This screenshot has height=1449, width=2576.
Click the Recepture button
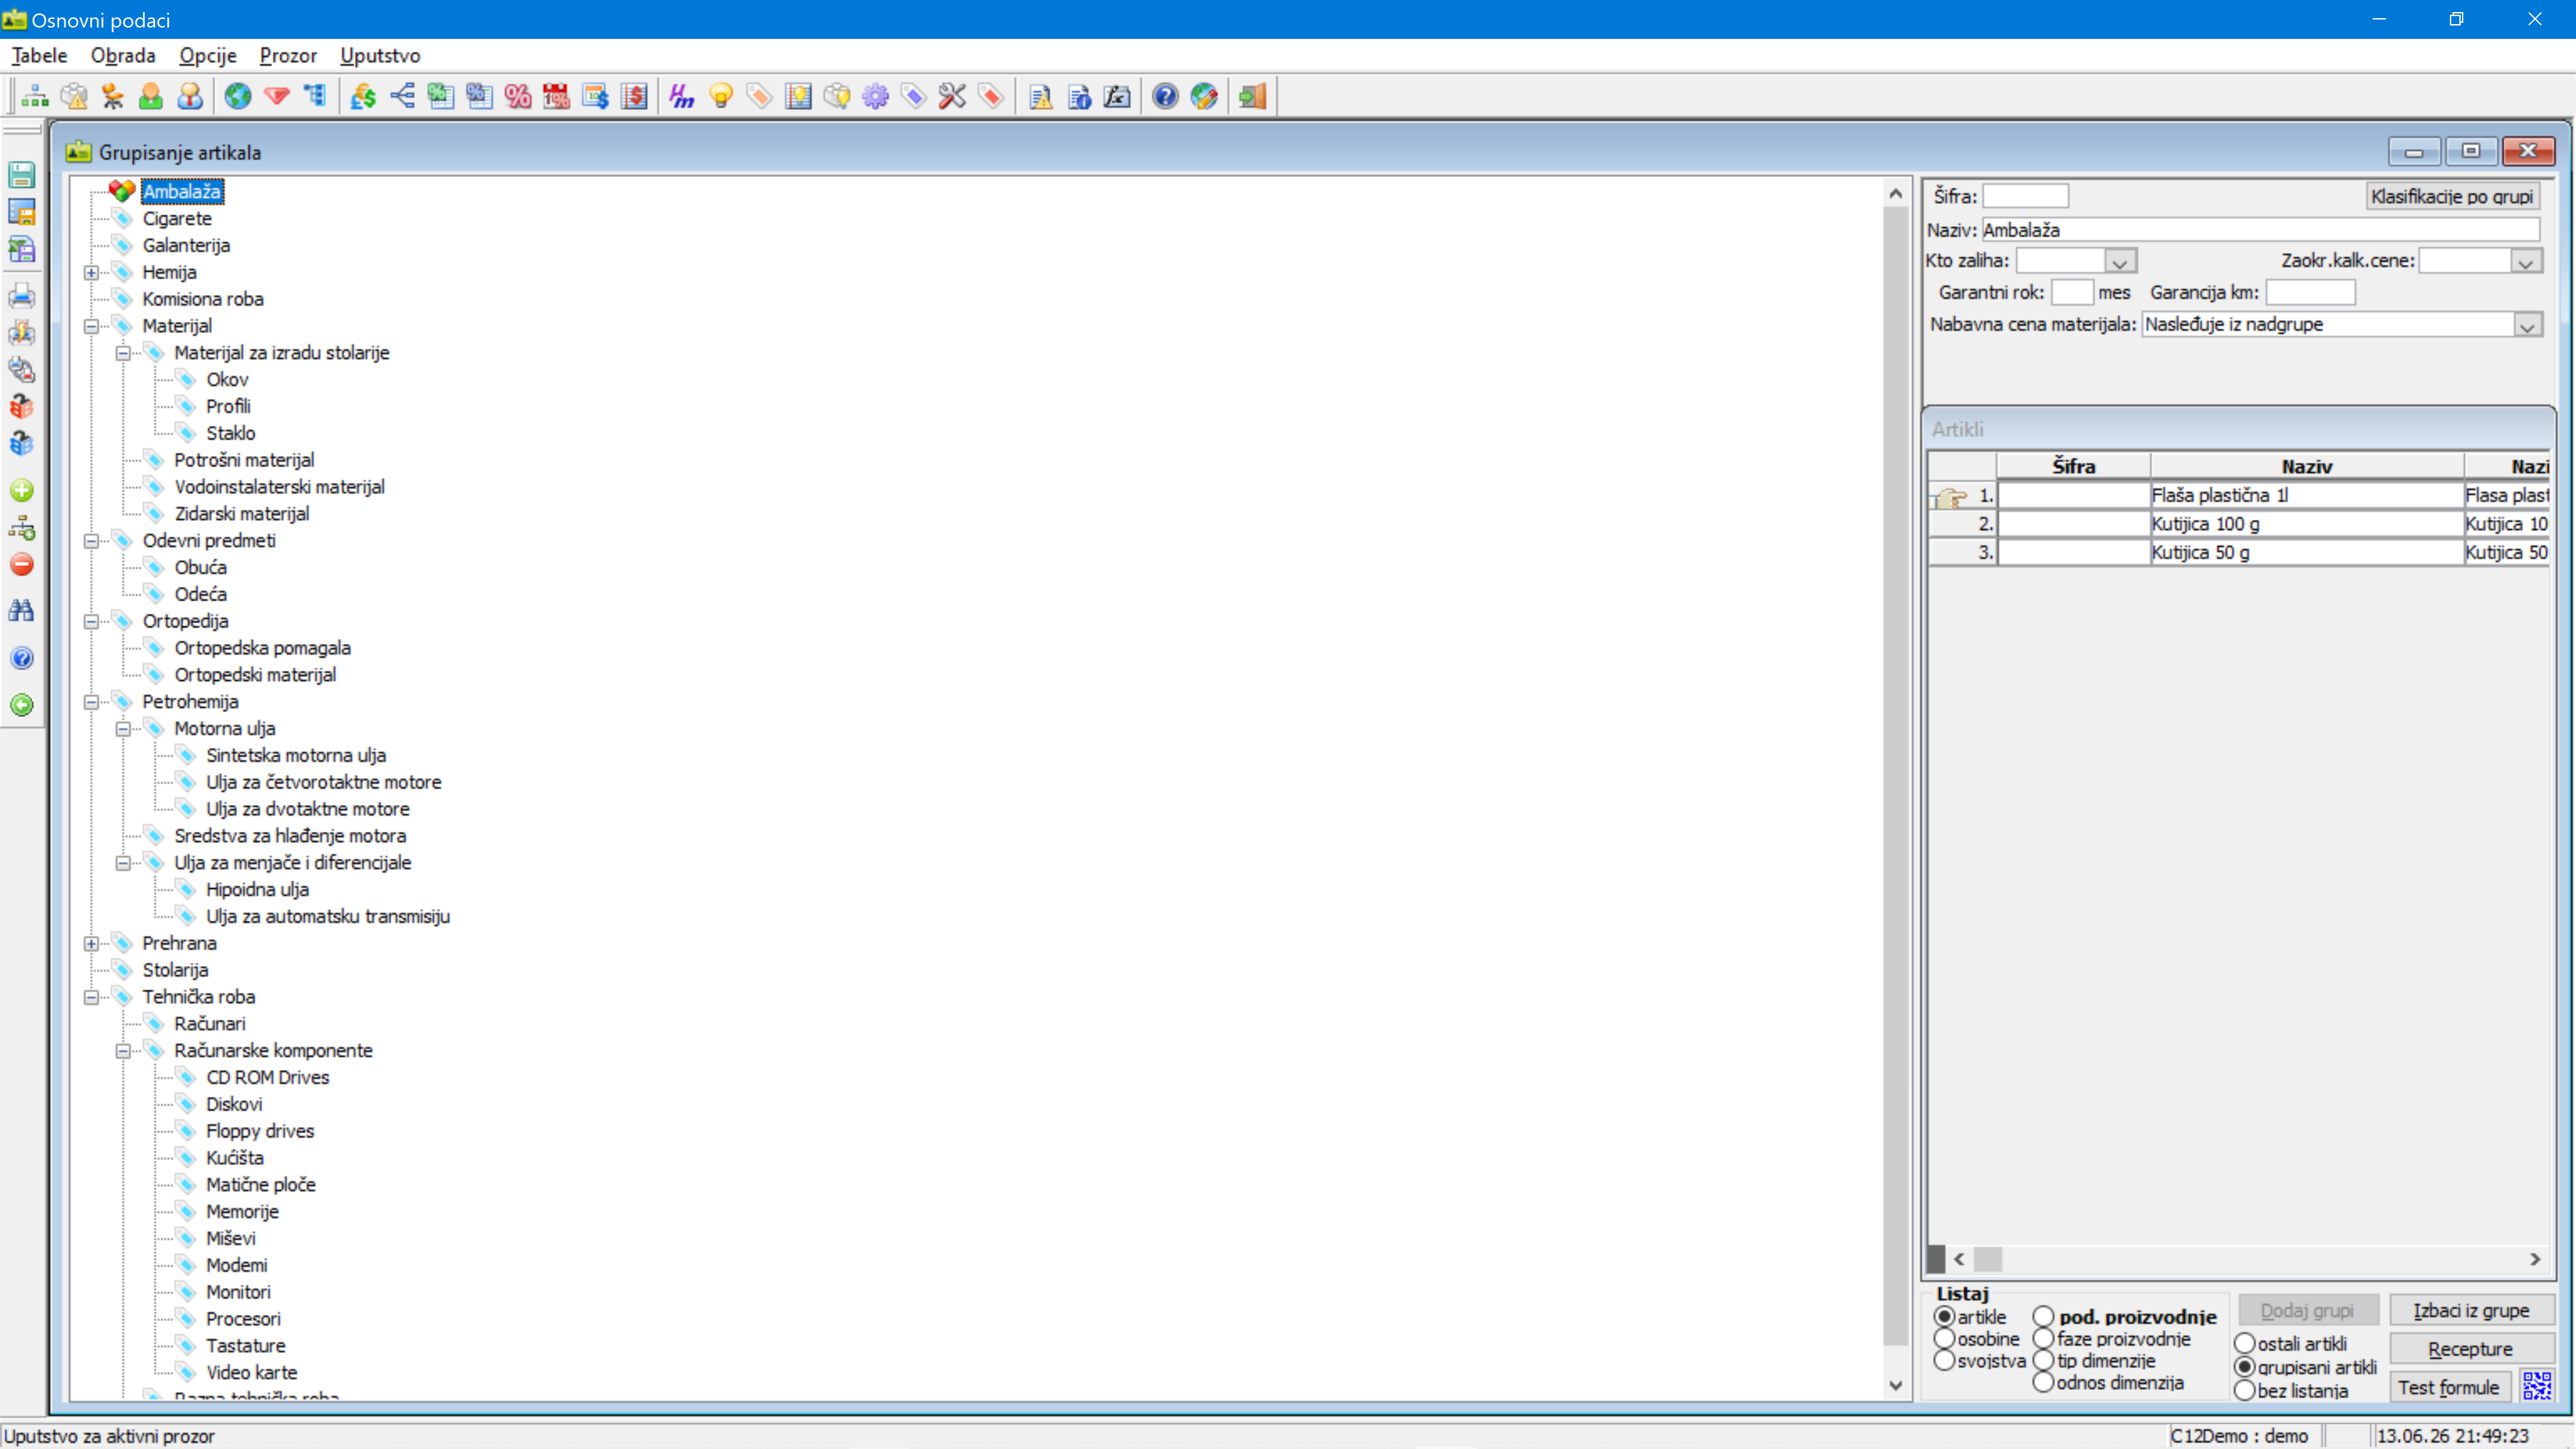click(2471, 1348)
